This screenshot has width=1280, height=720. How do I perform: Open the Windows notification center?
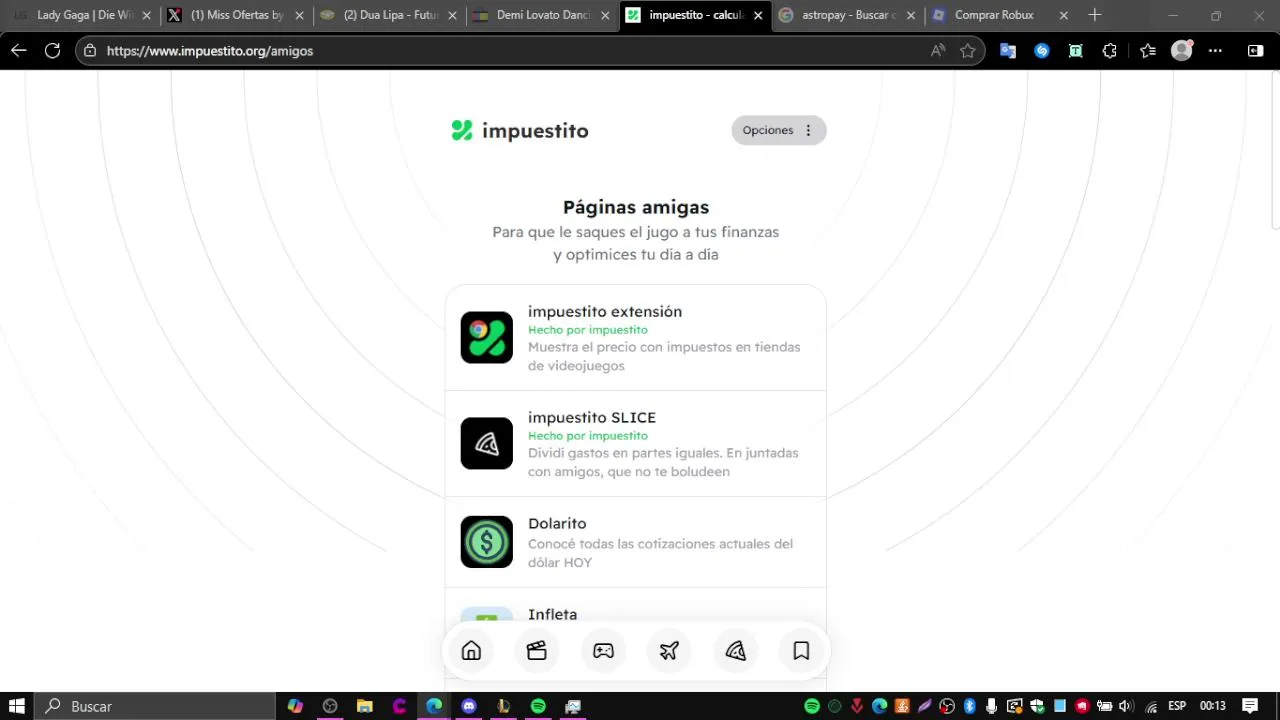point(1250,706)
